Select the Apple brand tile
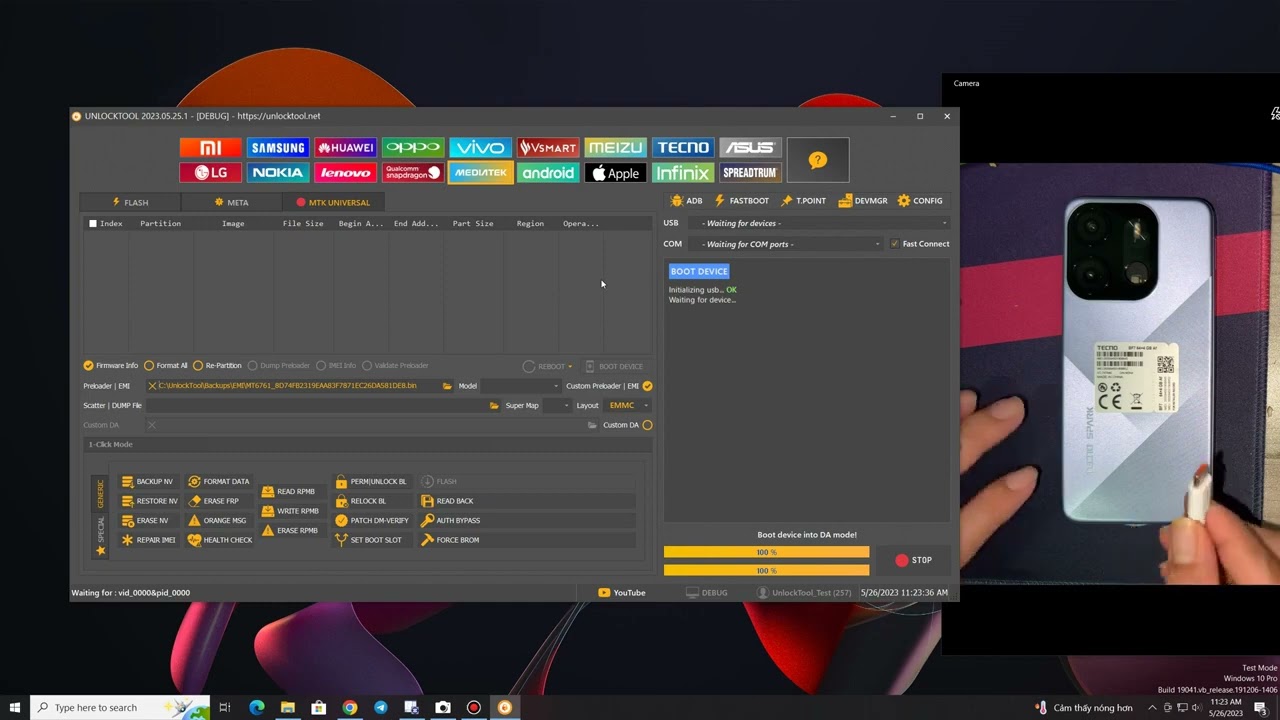Viewport: 1280px width, 720px height. (x=615, y=173)
